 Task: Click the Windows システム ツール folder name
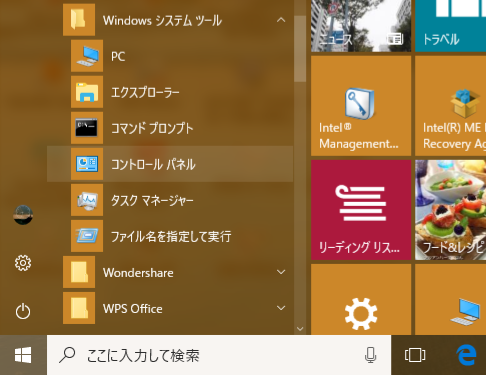(x=162, y=20)
